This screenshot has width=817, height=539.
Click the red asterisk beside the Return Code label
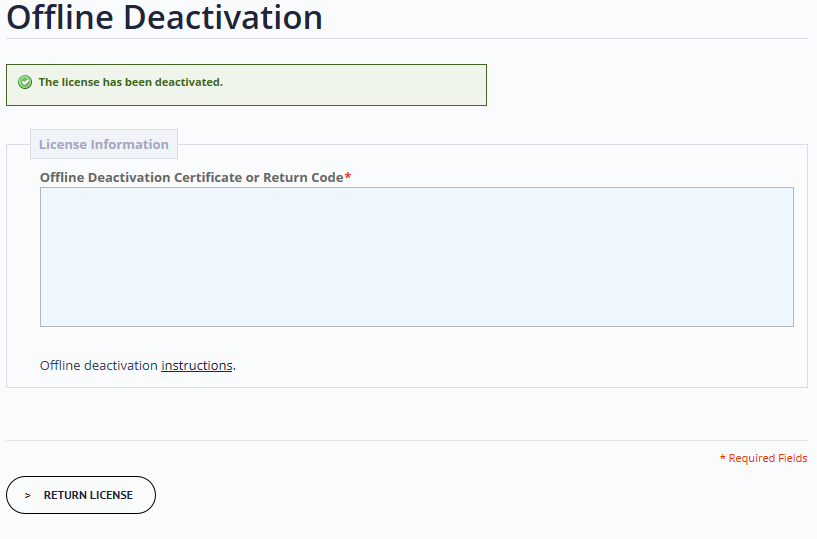(348, 176)
